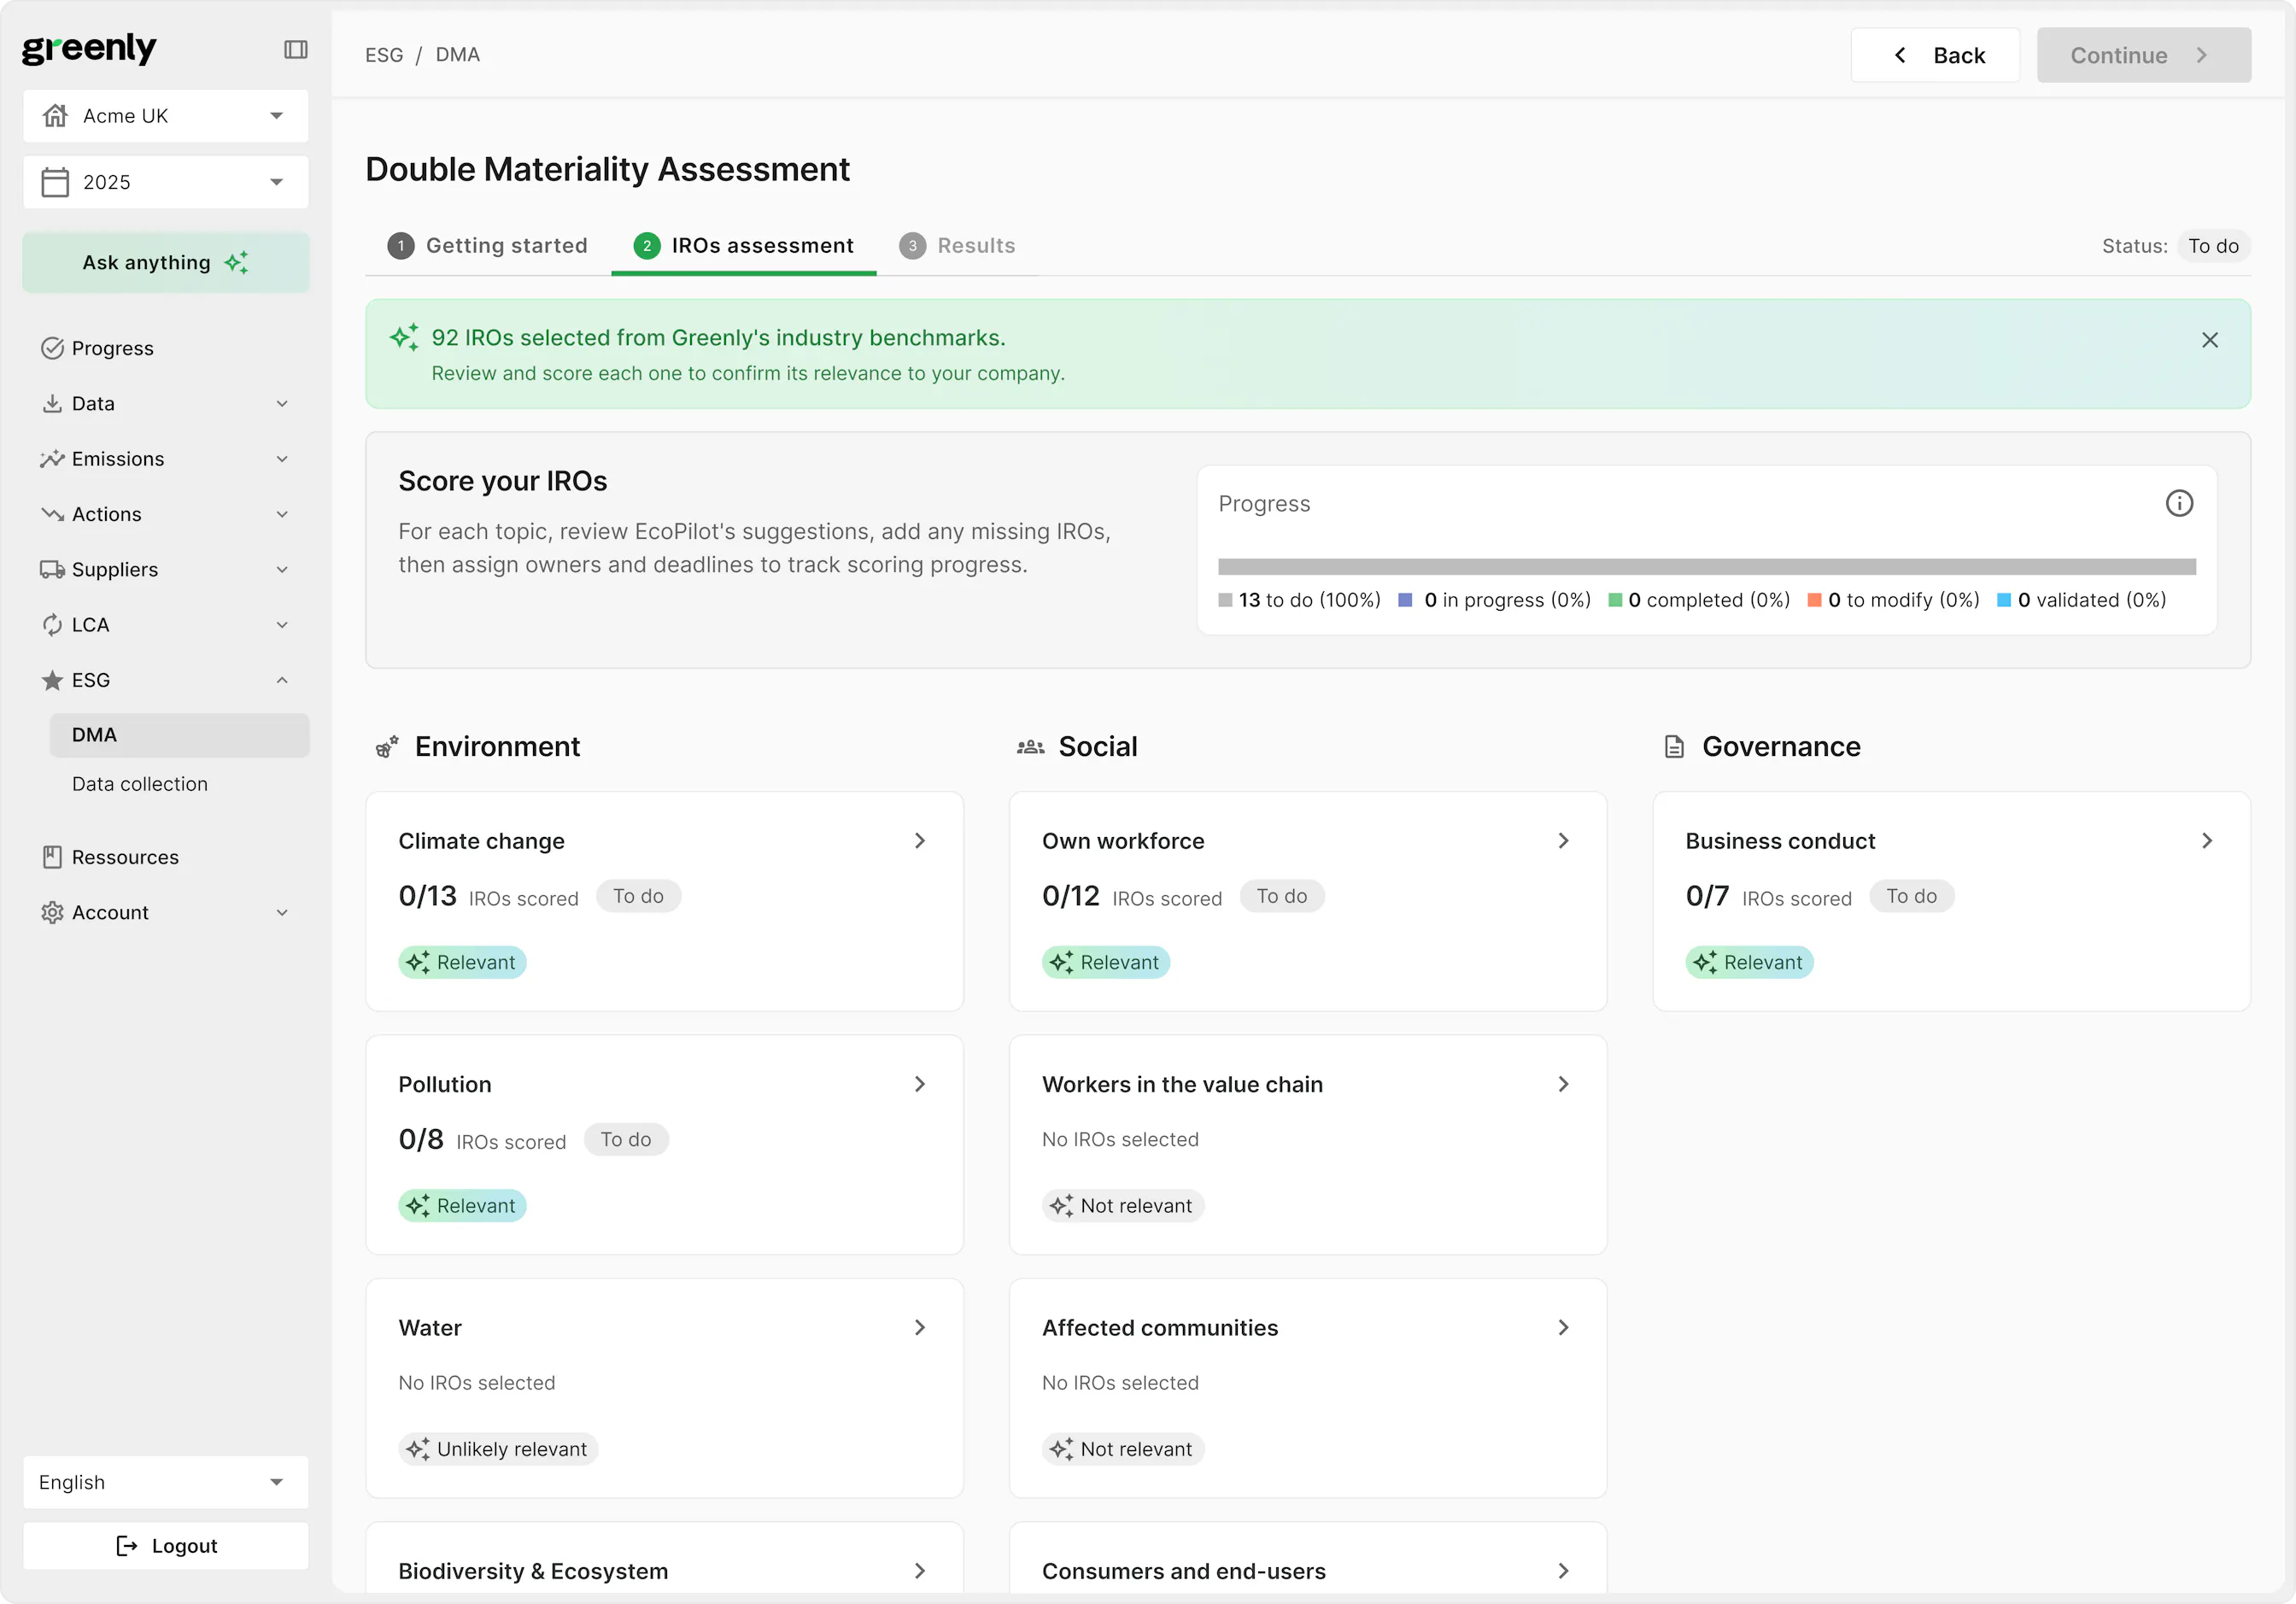Open Water card arrow

pos(920,1327)
